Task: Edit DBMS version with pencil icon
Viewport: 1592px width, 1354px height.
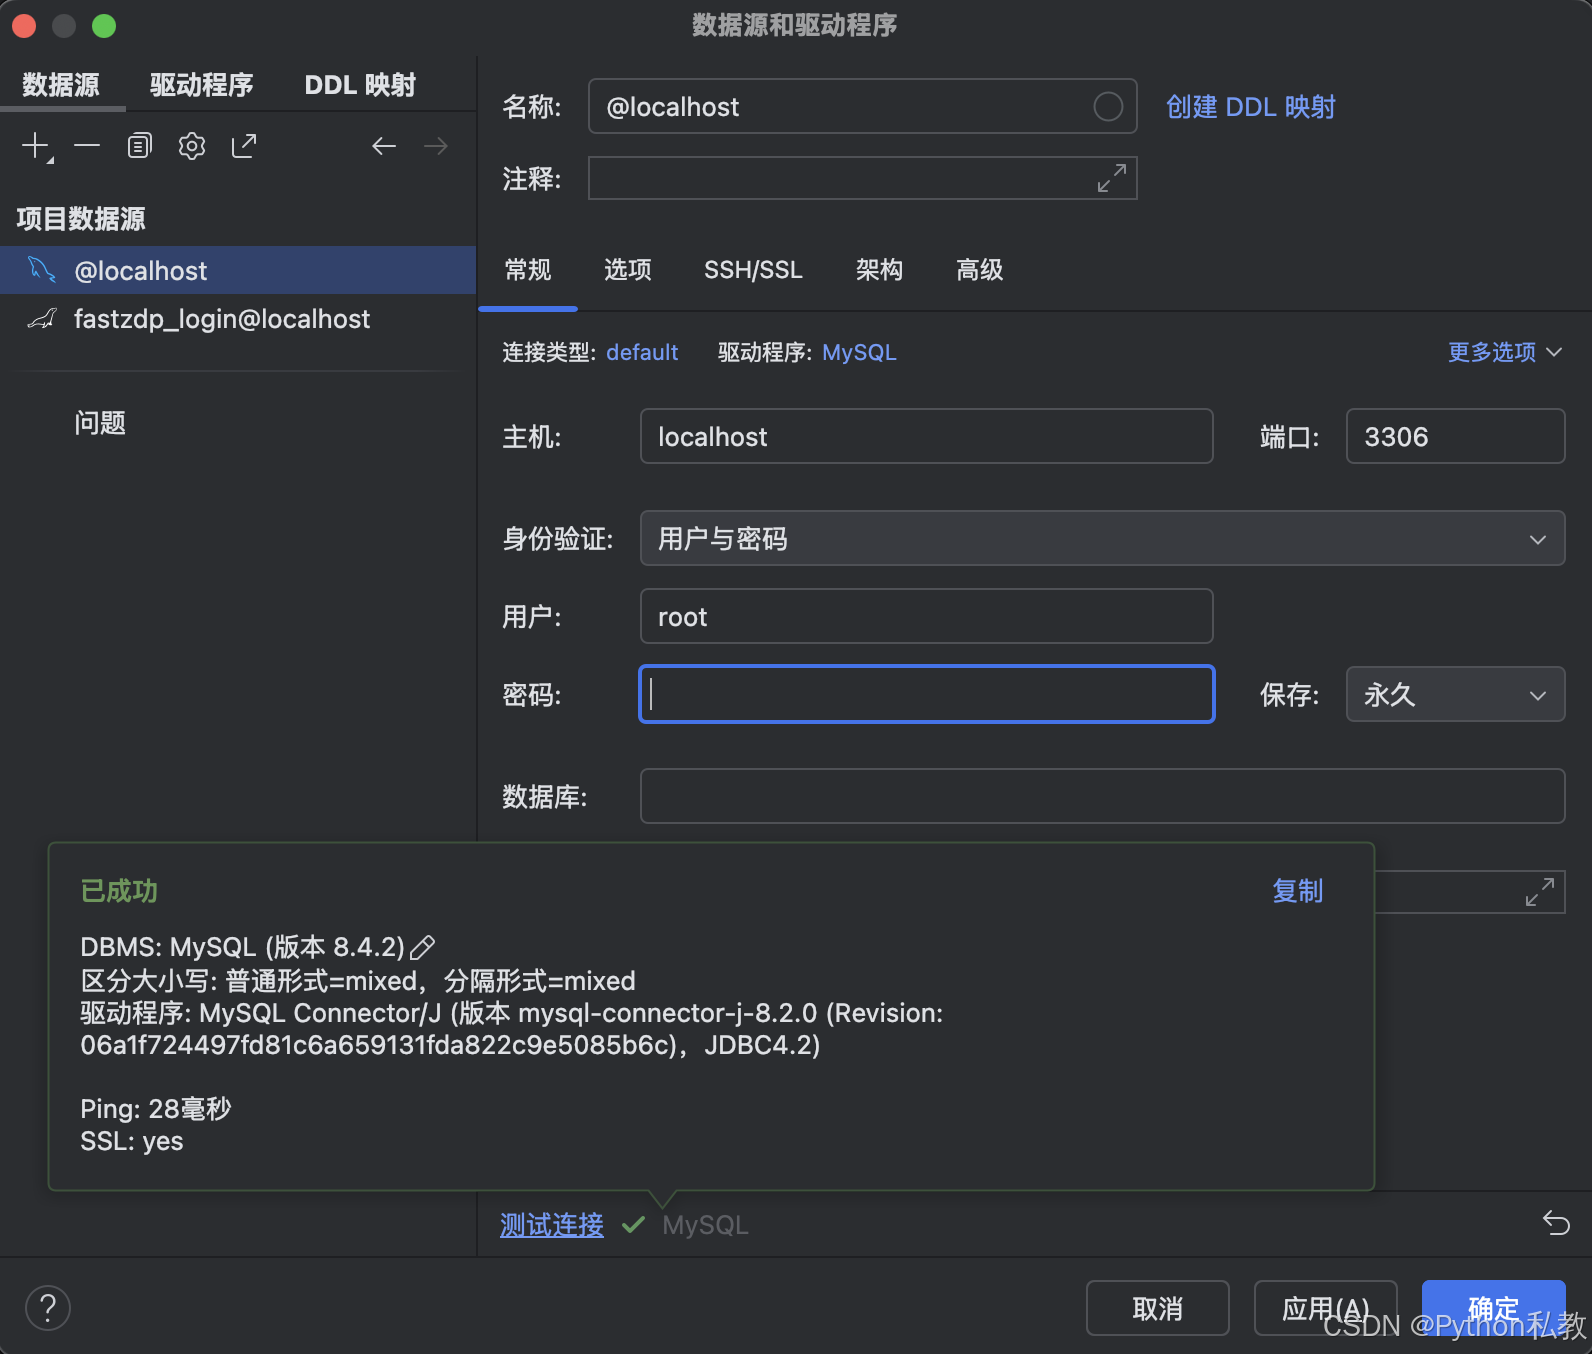Action: 423,947
